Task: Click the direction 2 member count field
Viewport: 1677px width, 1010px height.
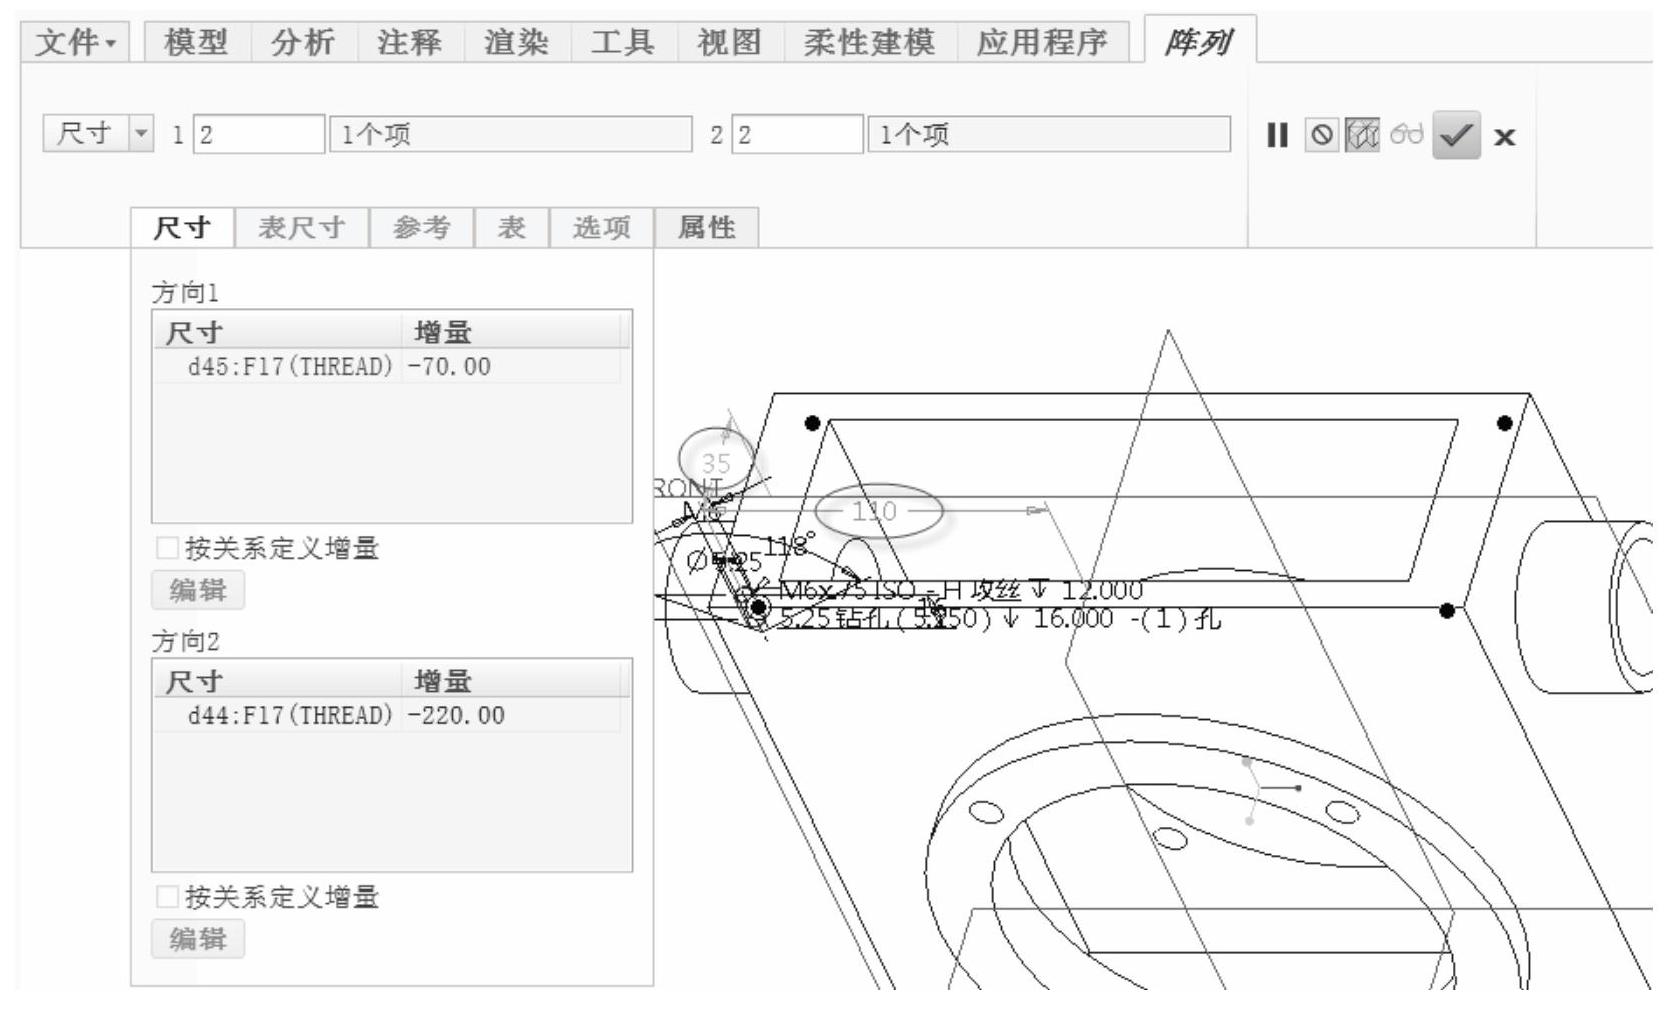Action: point(797,135)
